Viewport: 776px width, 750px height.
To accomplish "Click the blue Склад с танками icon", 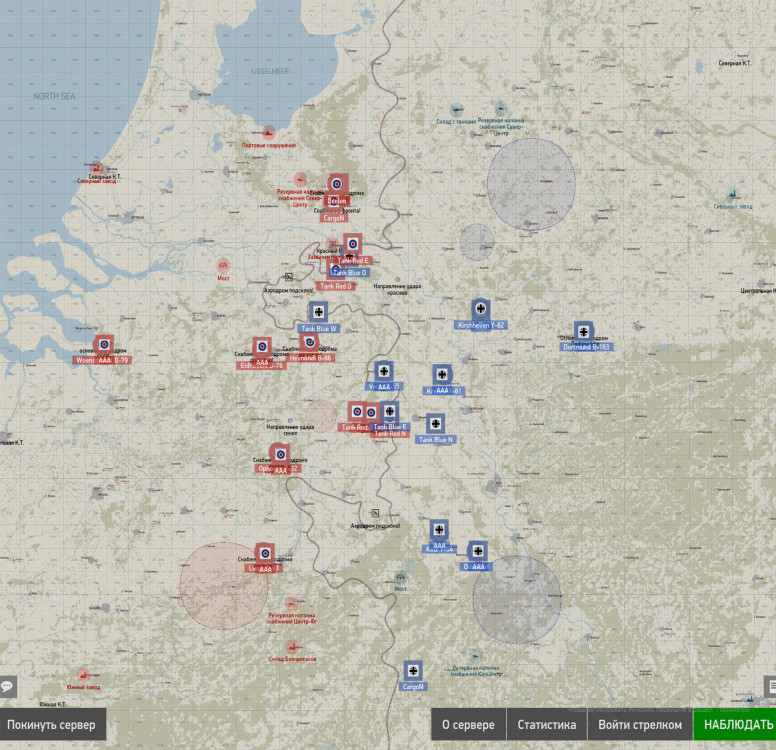I will (456, 109).
